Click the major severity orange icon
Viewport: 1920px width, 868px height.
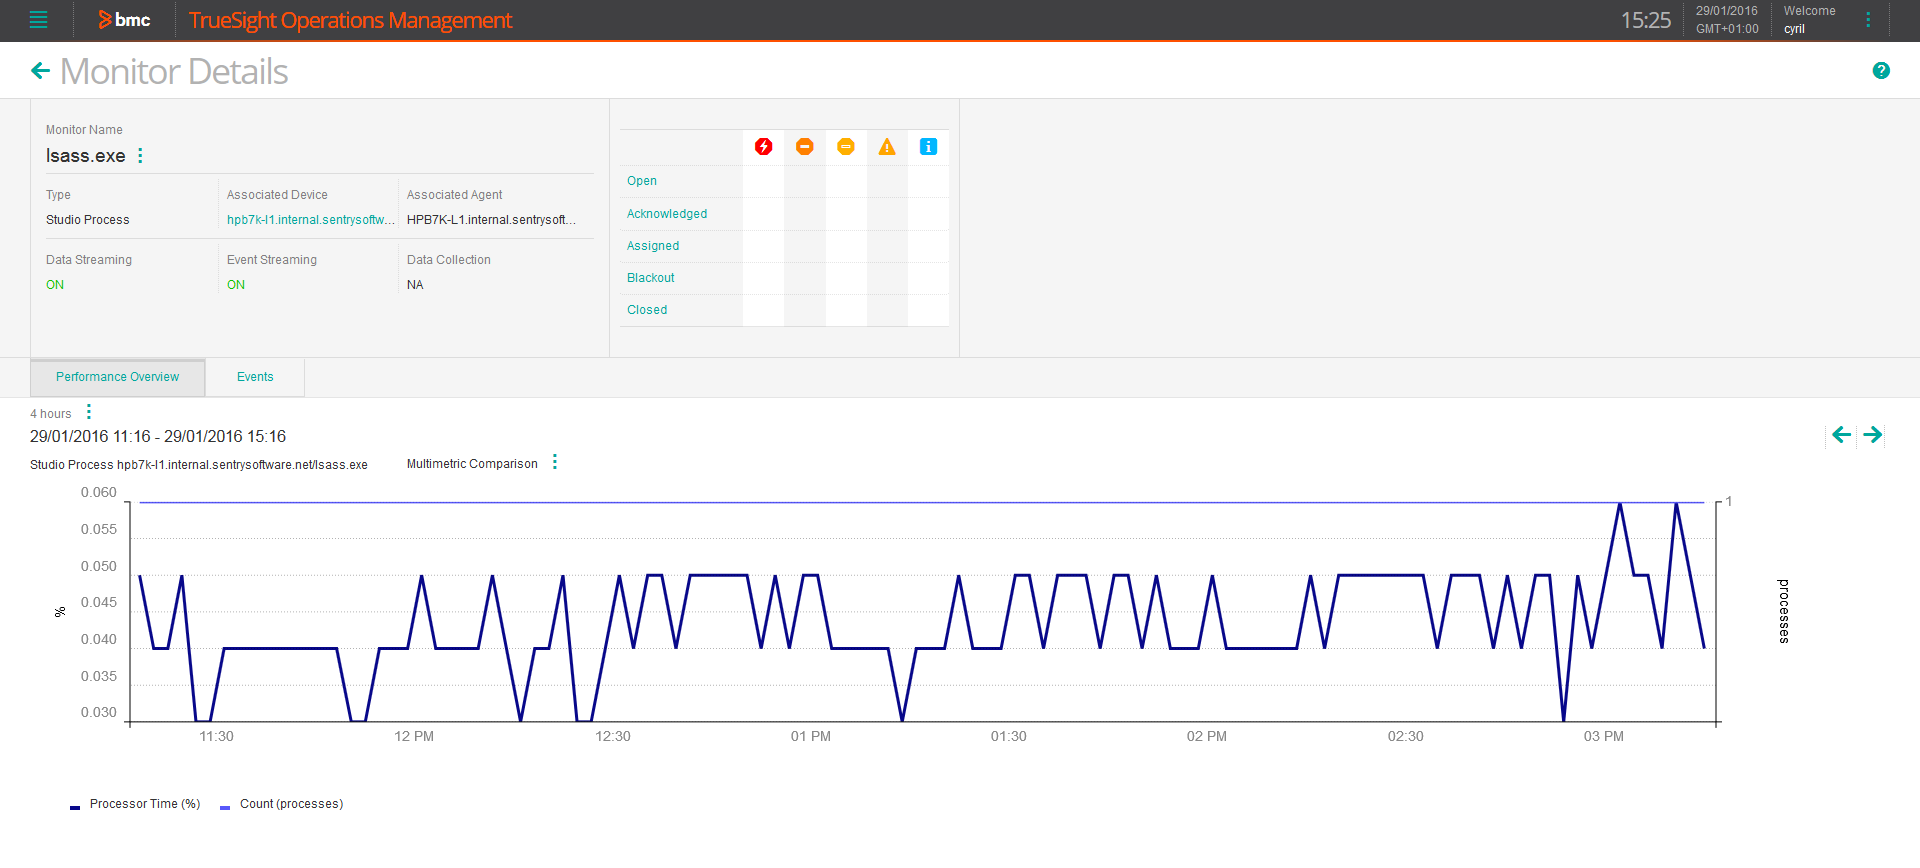coord(805,147)
